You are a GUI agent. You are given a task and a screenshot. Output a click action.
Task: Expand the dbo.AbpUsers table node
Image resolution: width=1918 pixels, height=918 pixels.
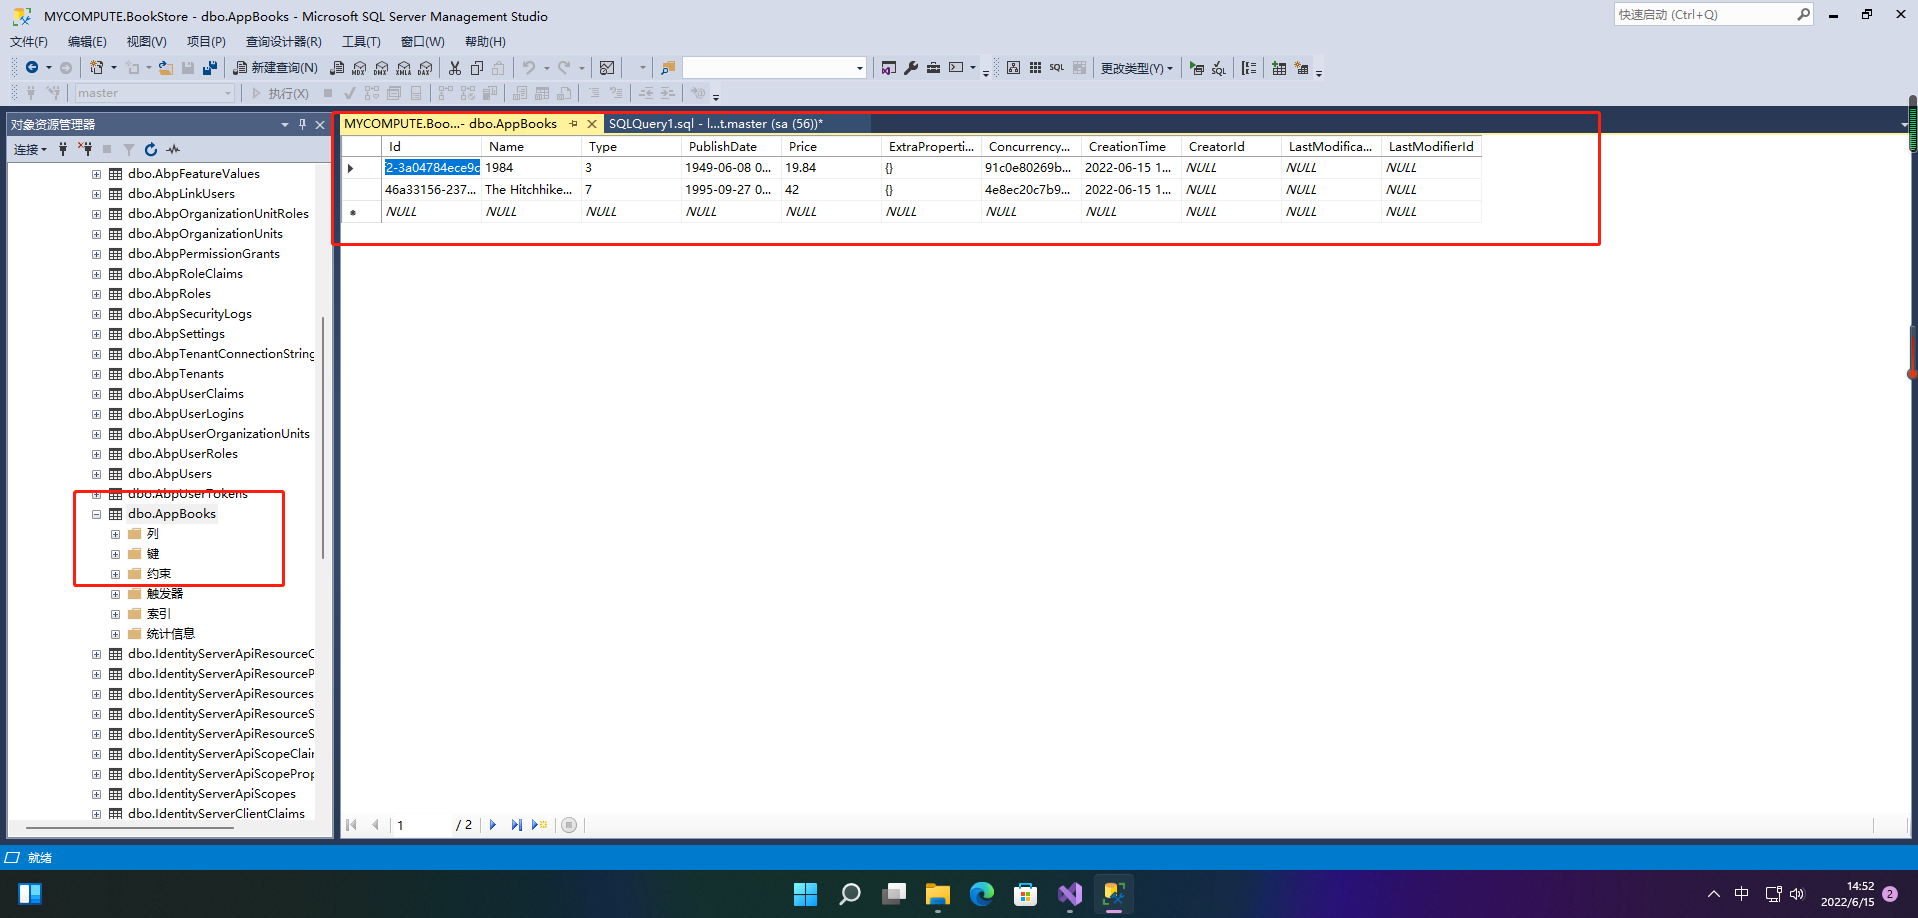97,474
